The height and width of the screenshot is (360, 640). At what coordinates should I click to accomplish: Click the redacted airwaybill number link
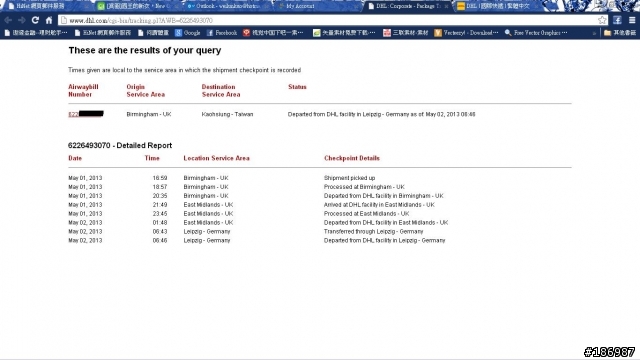point(86,114)
